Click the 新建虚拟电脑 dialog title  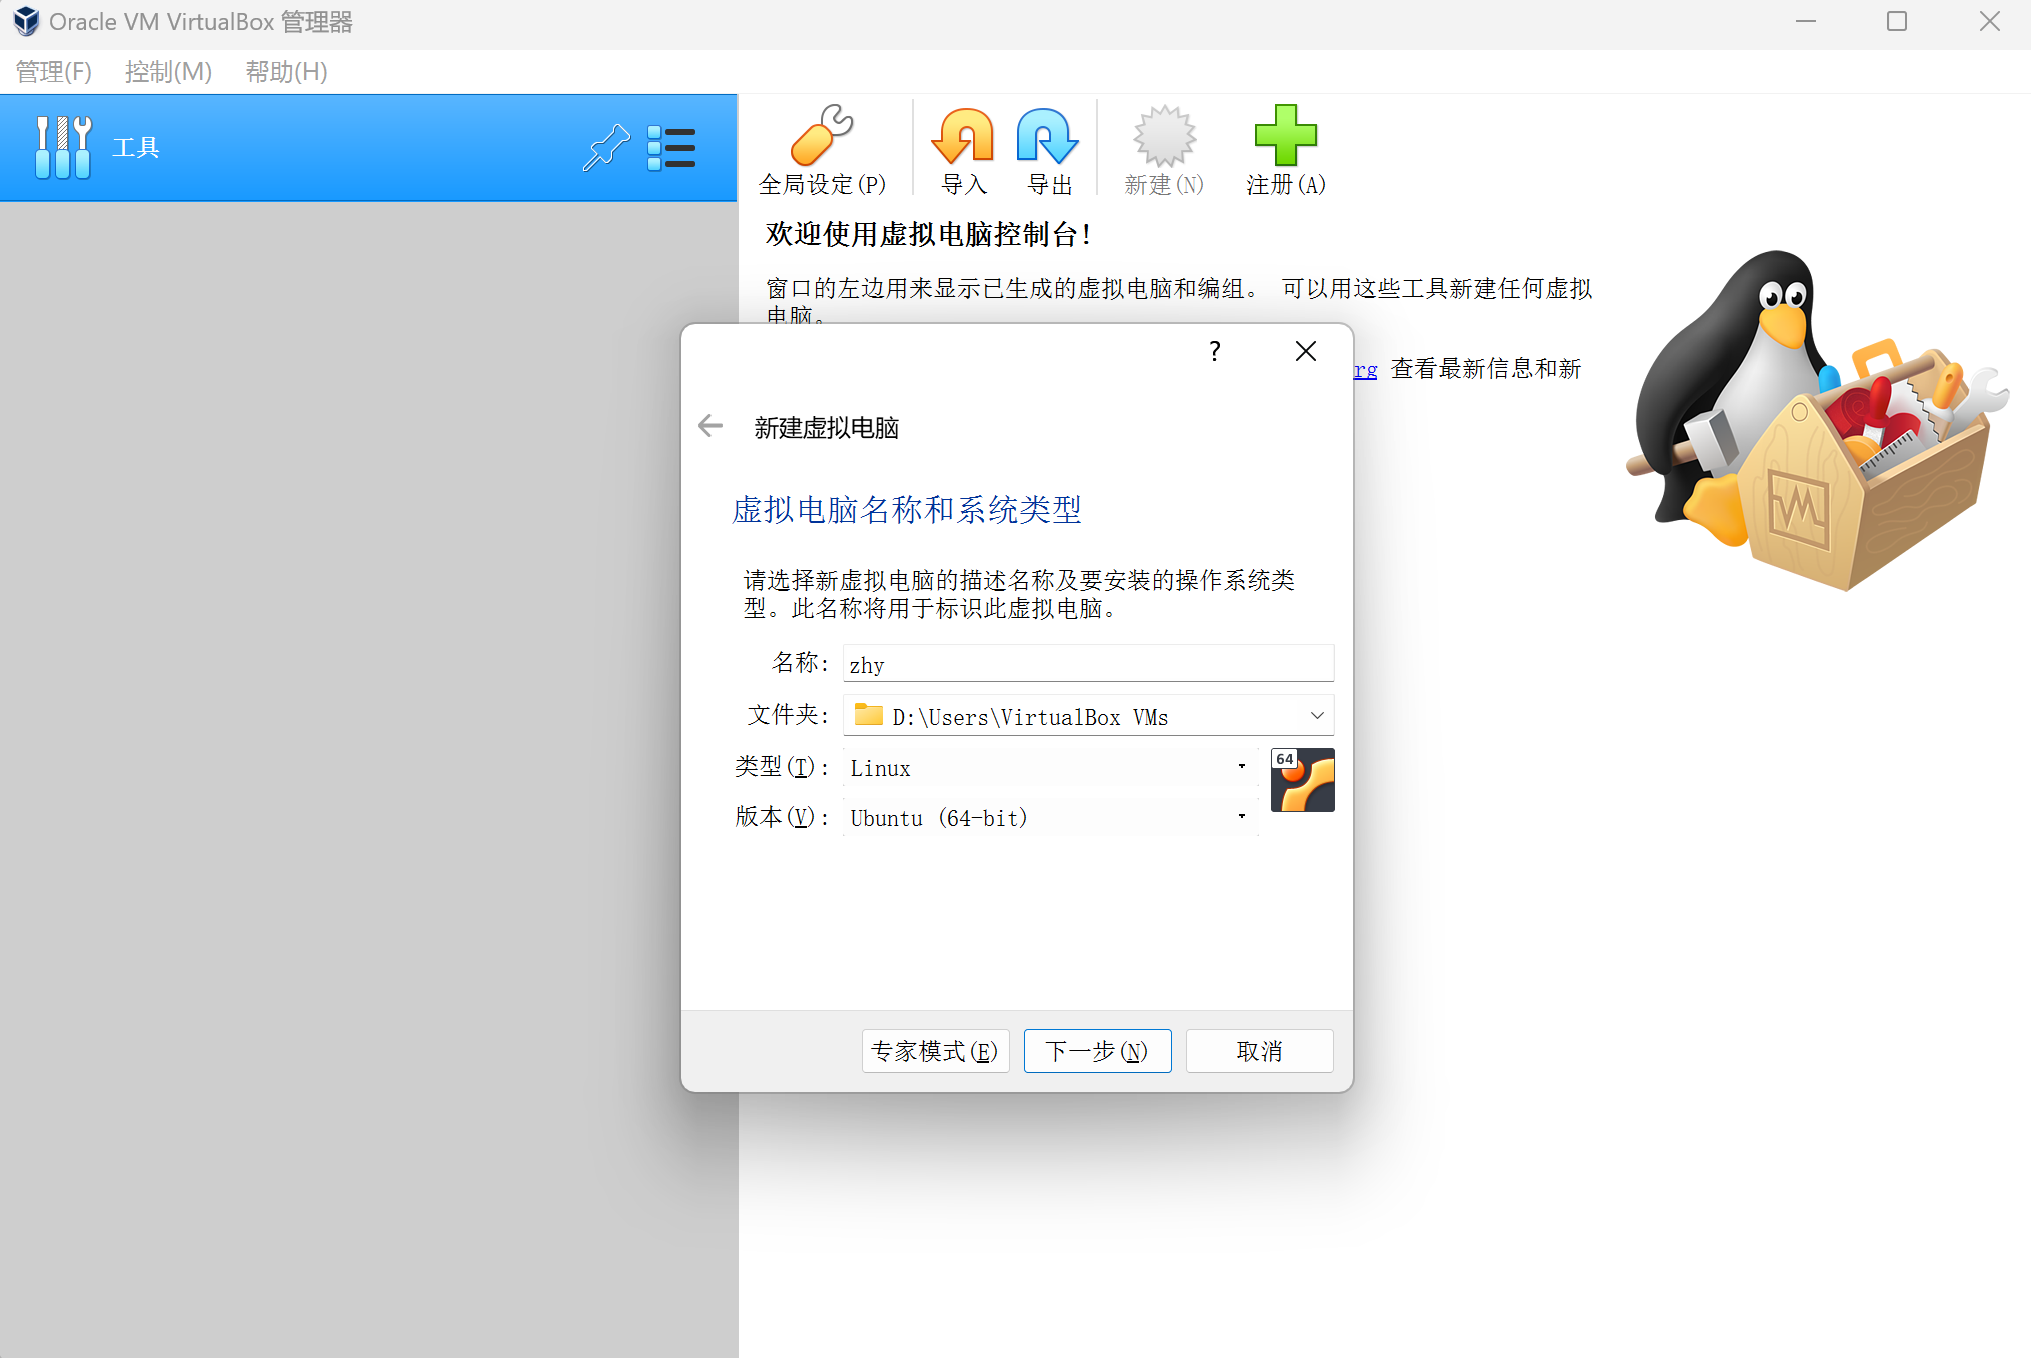click(x=827, y=428)
